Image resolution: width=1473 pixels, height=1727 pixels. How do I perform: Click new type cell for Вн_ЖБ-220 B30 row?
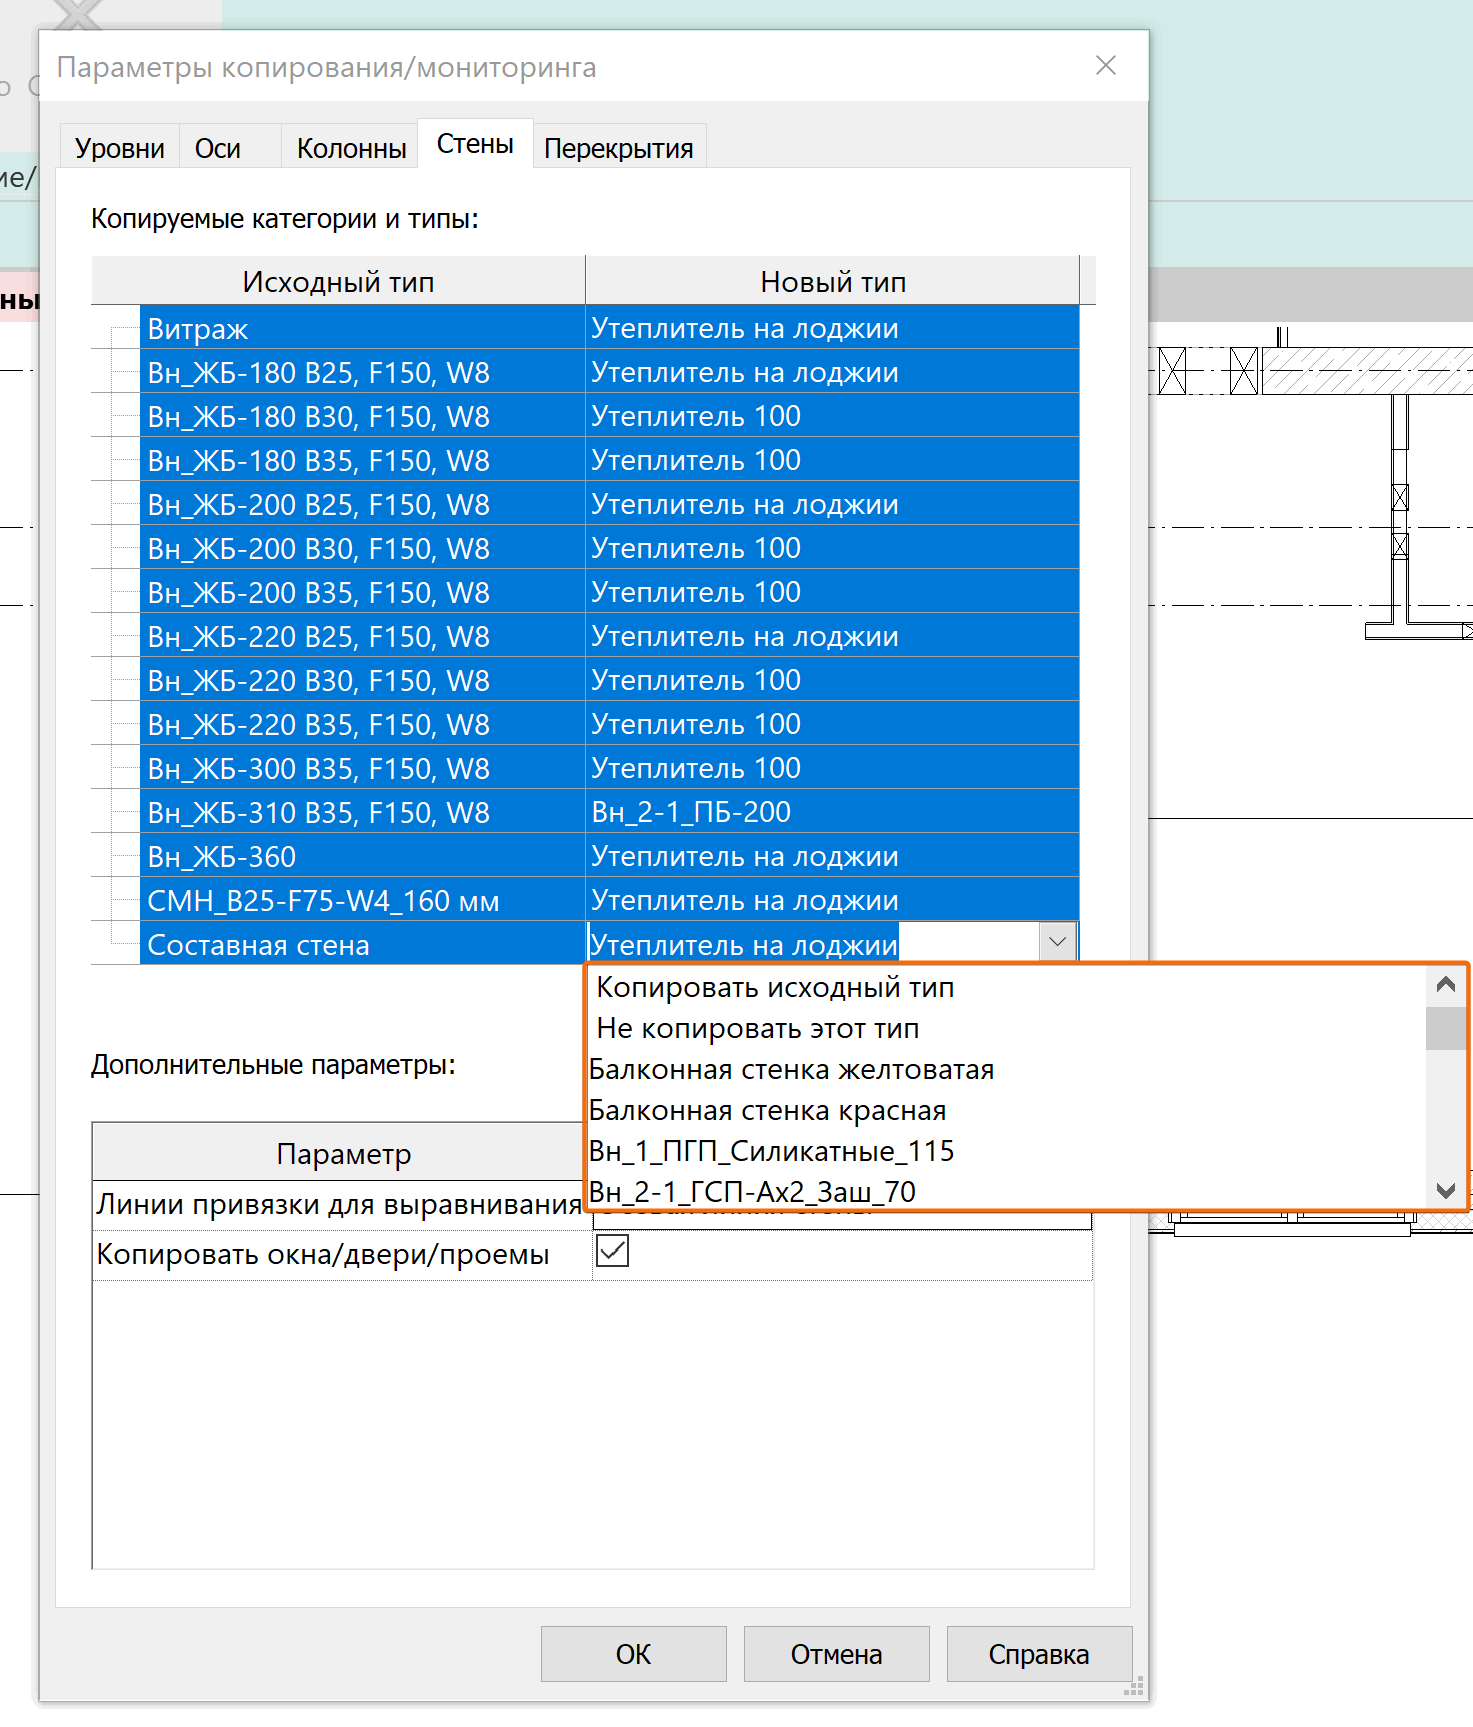point(832,680)
